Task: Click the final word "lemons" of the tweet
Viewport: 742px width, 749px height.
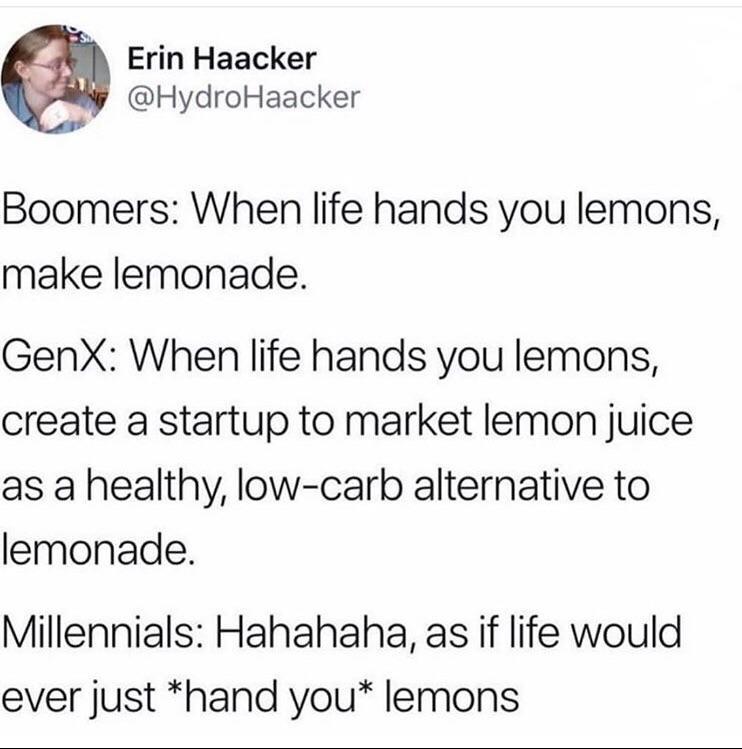Action: click(452, 697)
